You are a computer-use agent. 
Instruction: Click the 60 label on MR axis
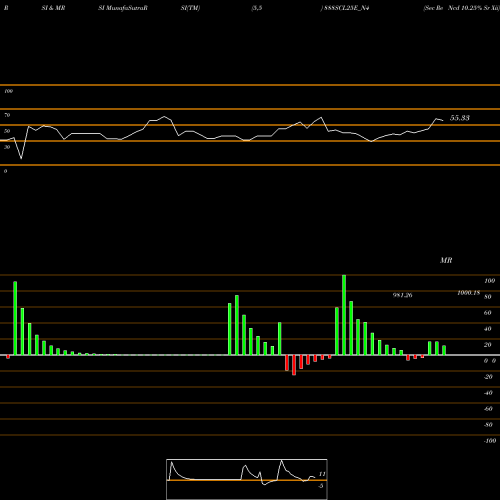coord(488,313)
